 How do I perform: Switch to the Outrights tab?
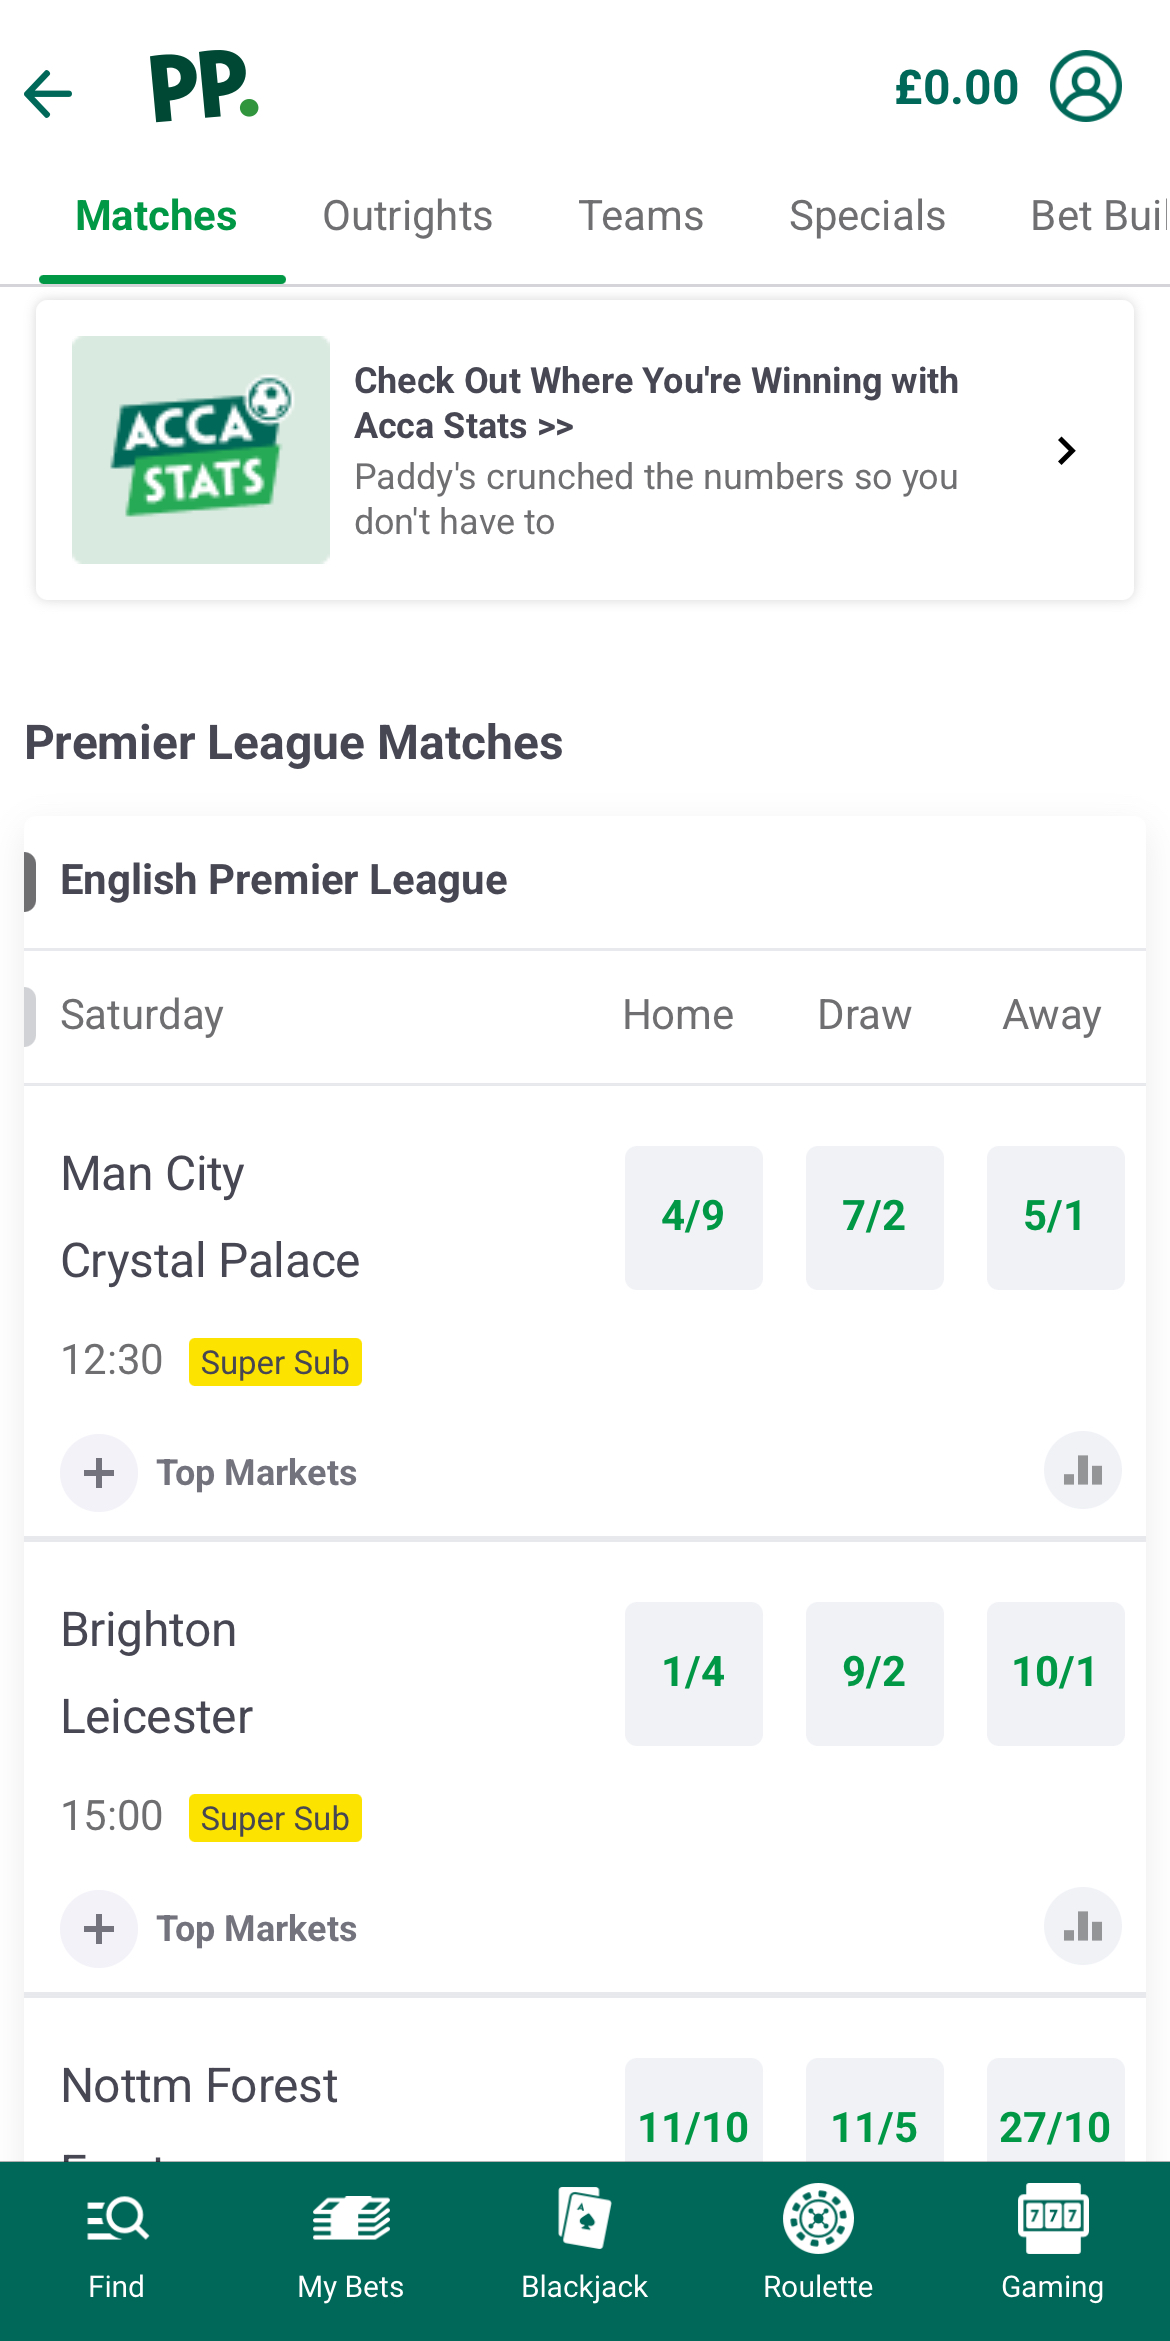point(407,215)
